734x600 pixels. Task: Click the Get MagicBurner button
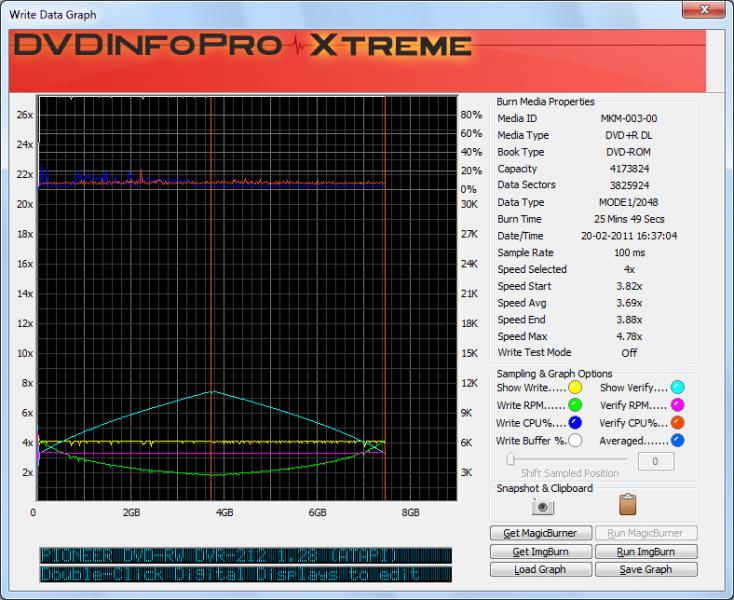point(541,533)
